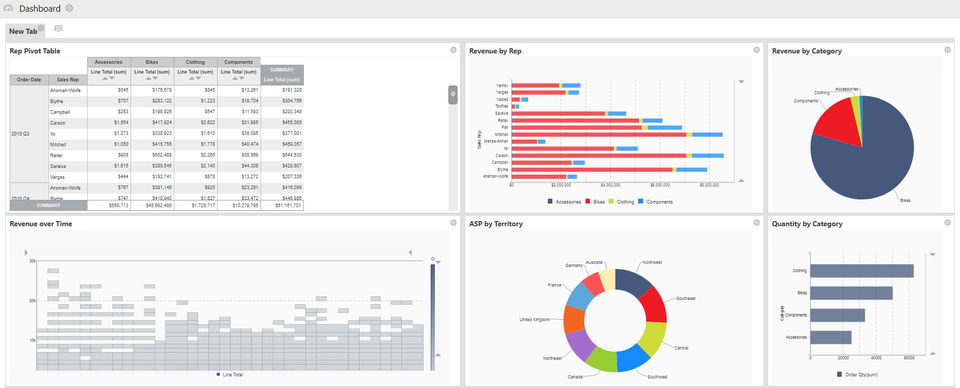Click the dashboard cloud icon beside title
The width and height of the screenshot is (960, 388).
9,9
